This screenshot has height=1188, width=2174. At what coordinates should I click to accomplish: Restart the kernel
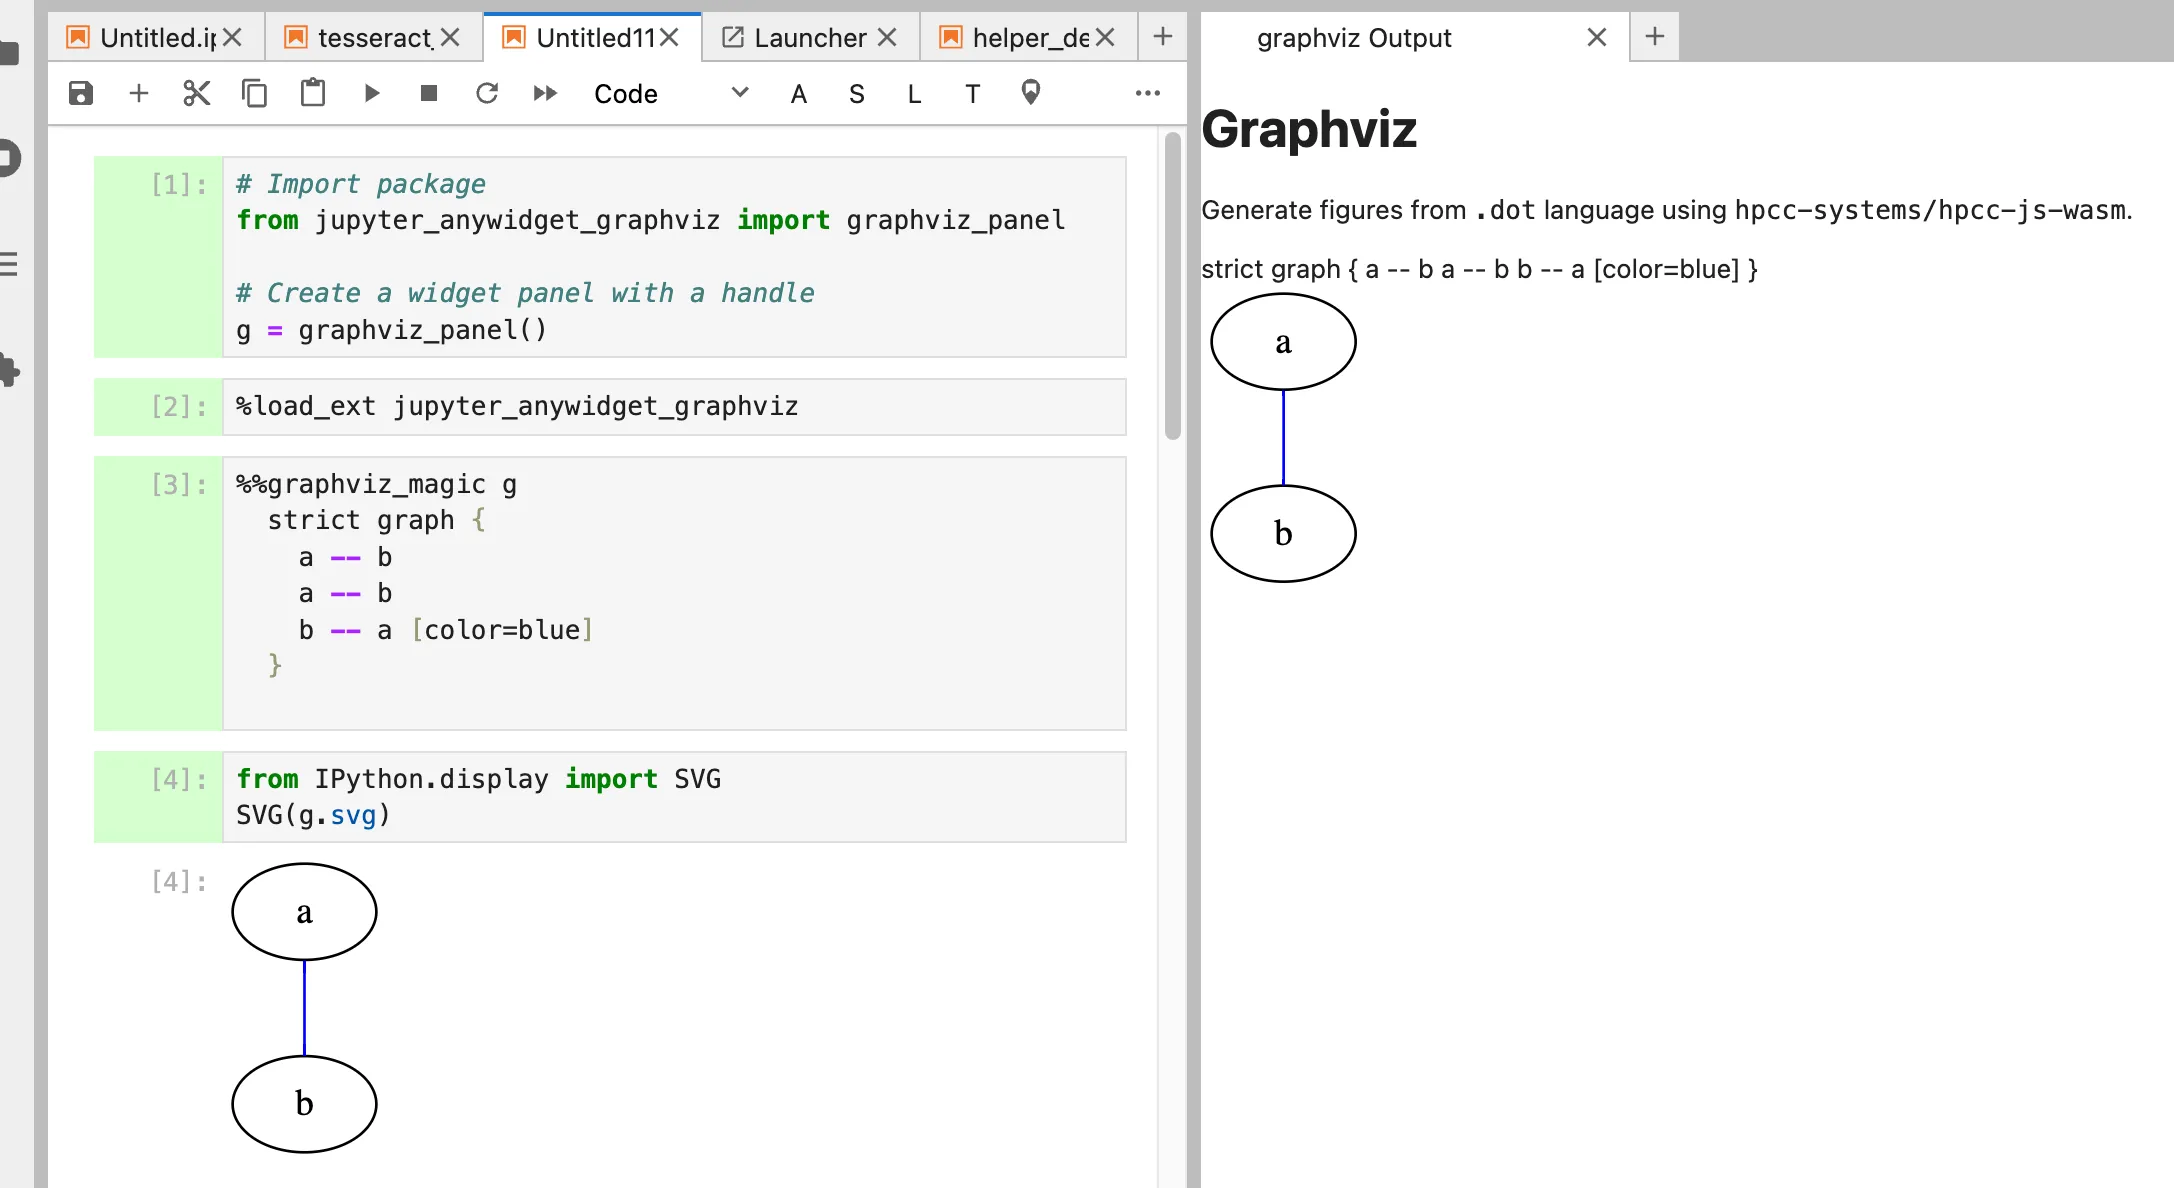tap(487, 94)
